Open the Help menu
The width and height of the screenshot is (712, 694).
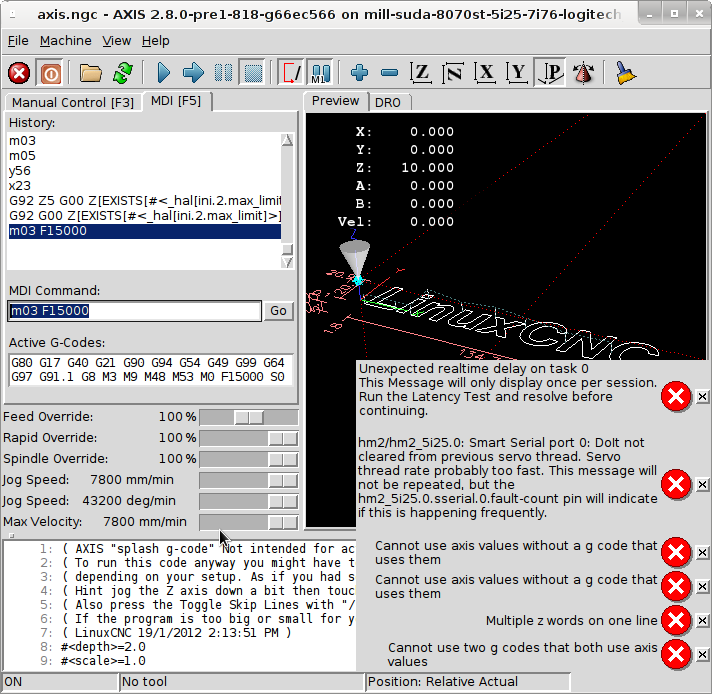tap(155, 41)
